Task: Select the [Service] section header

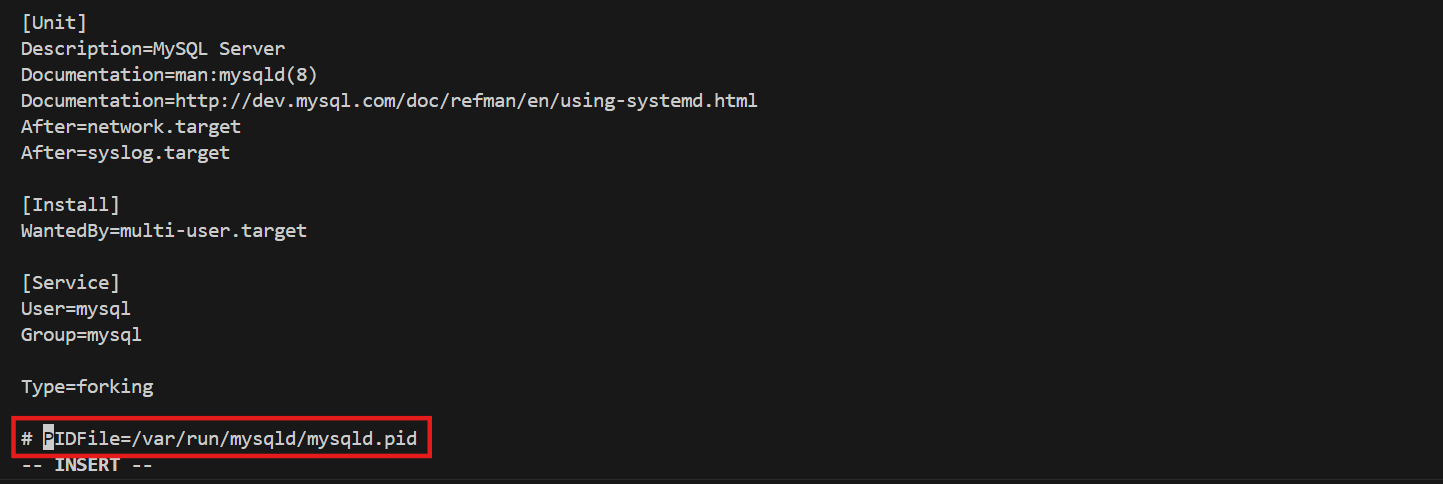Action: point(70,282)
